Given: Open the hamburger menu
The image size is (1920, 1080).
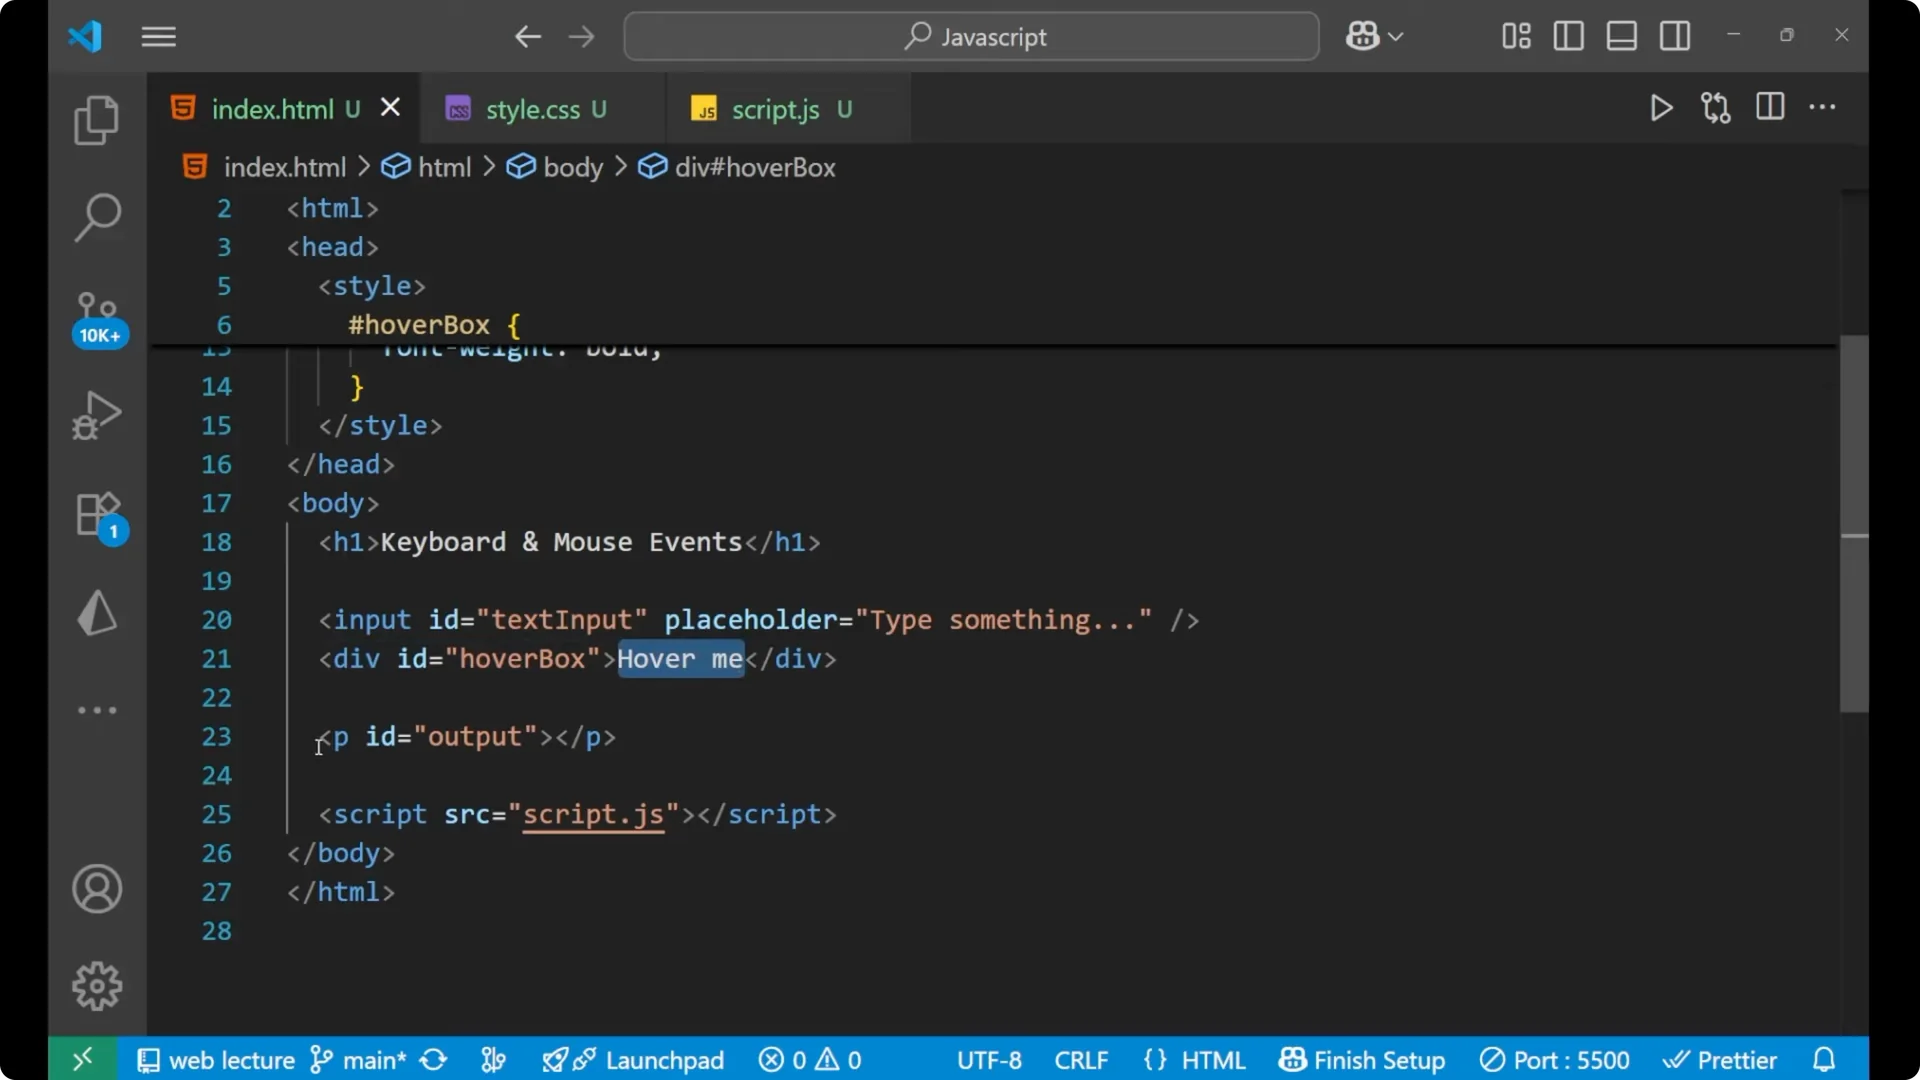Looking at the screenshot, I should 158,37.
